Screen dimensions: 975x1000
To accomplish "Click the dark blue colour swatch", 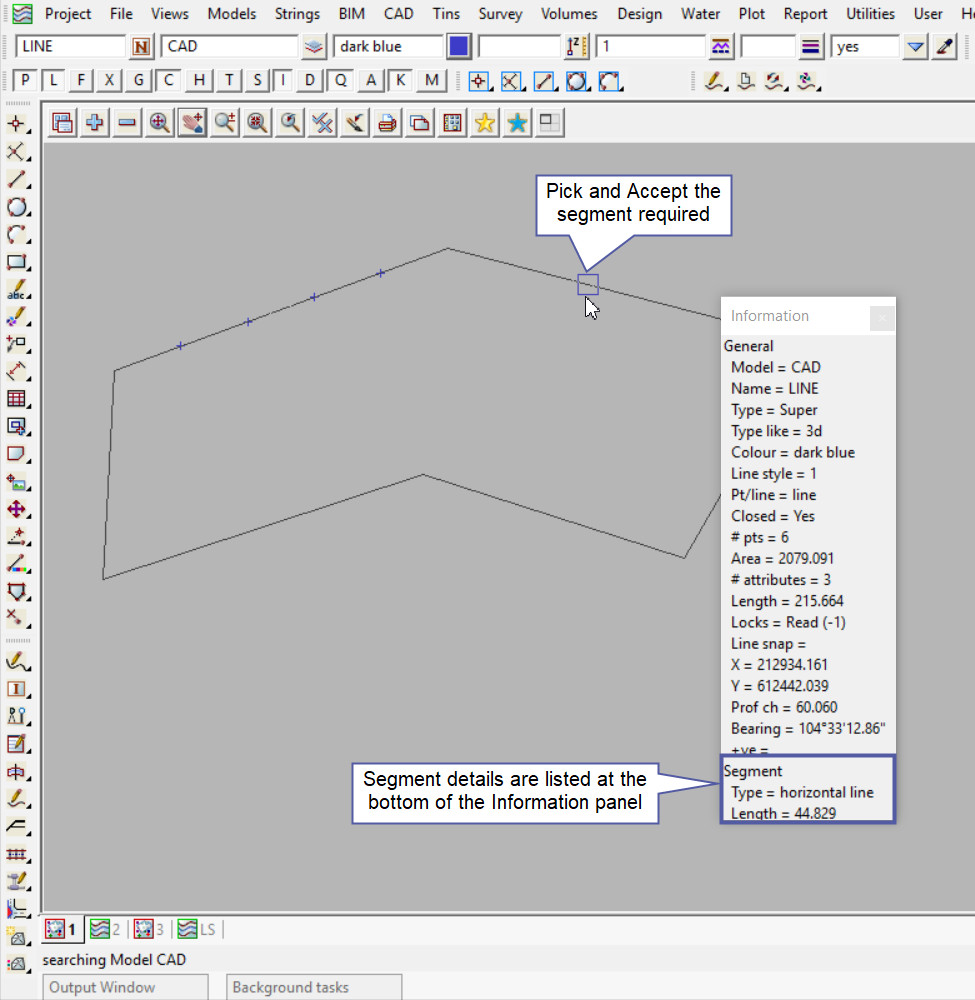I will [x=459, y=47].
